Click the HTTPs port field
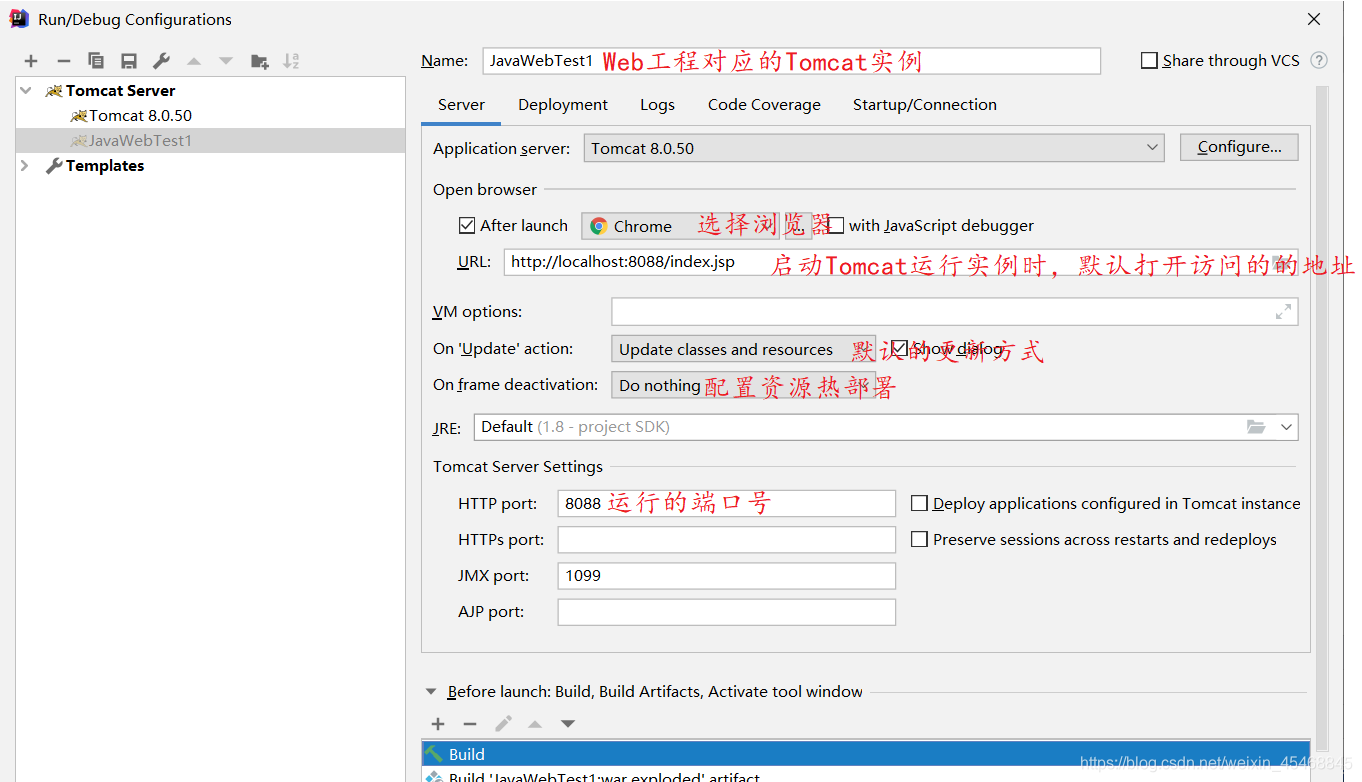Screen dimensions: 1362x782 pyautogui.click(x=726, y=539)
